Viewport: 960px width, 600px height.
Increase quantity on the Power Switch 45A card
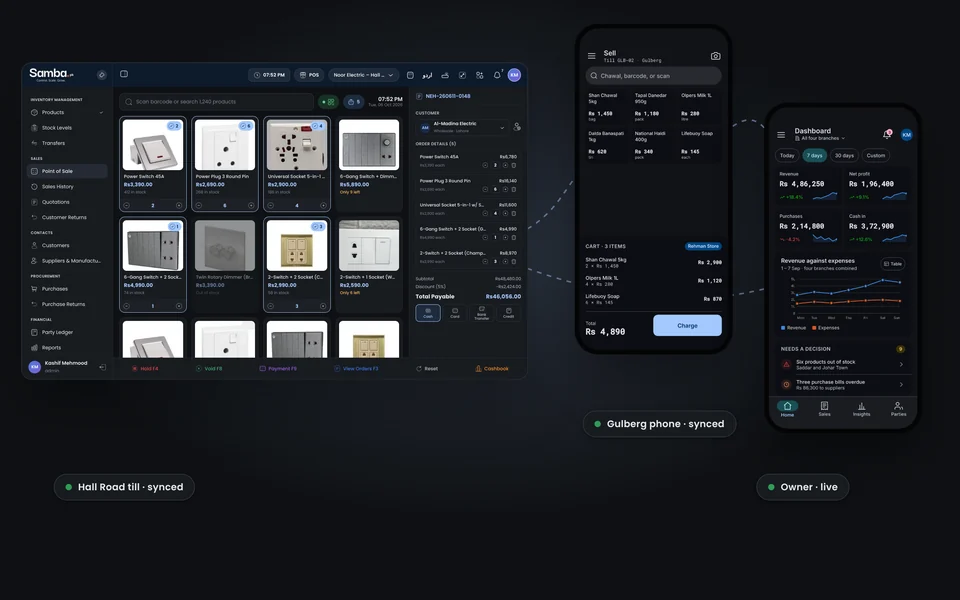point(179,206)
